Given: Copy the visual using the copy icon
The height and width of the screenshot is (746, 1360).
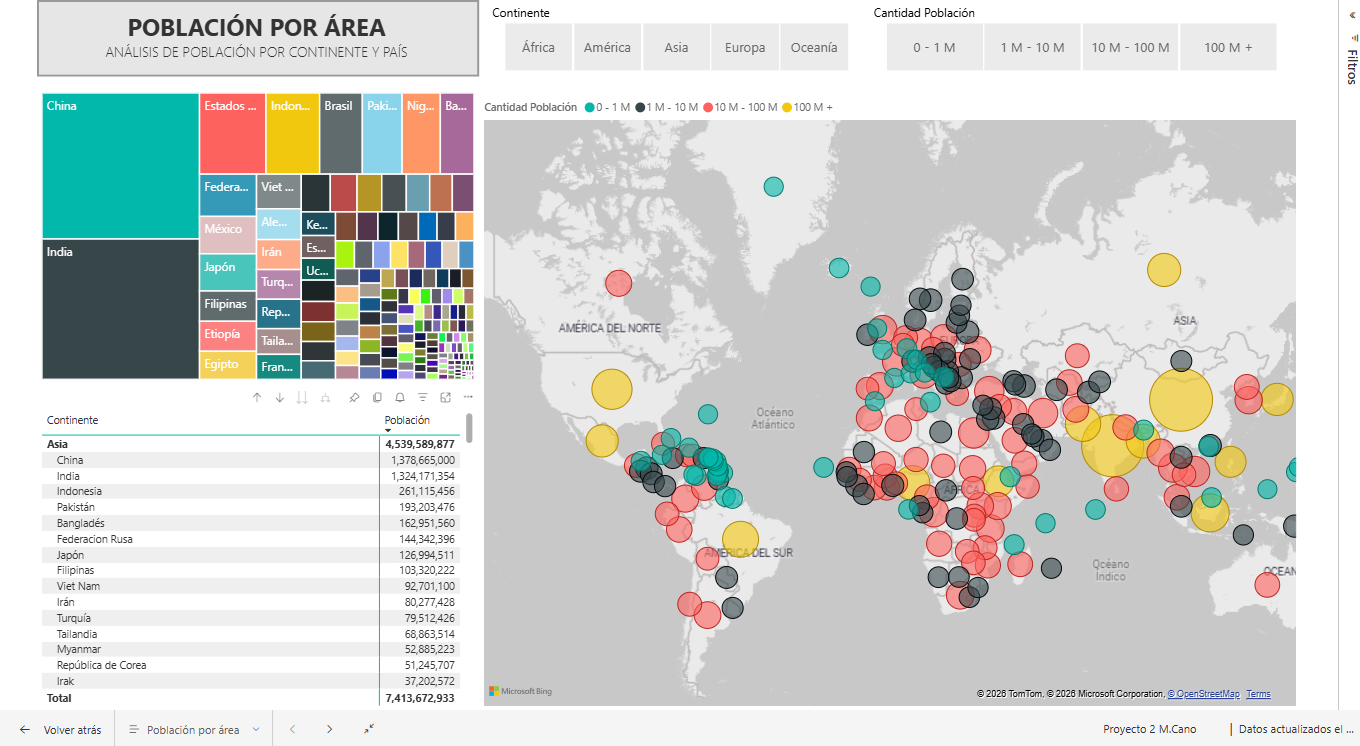Looking at the screenshot, I should click(x=377, y=397).
